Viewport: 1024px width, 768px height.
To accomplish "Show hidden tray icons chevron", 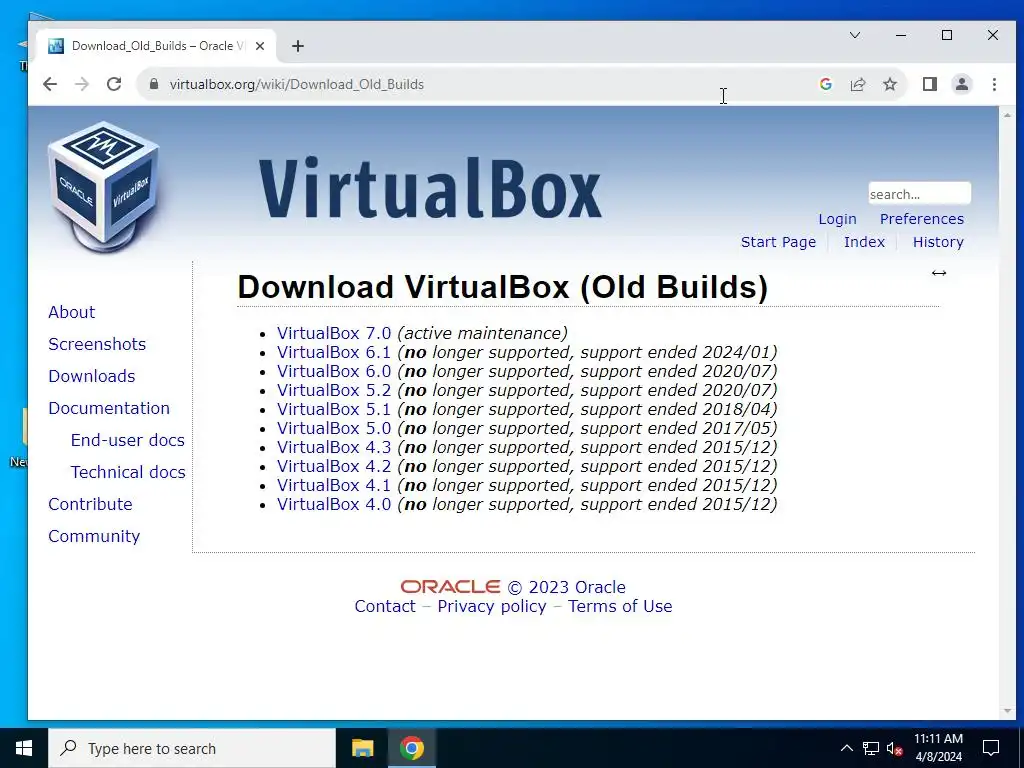I will [846, 748].
